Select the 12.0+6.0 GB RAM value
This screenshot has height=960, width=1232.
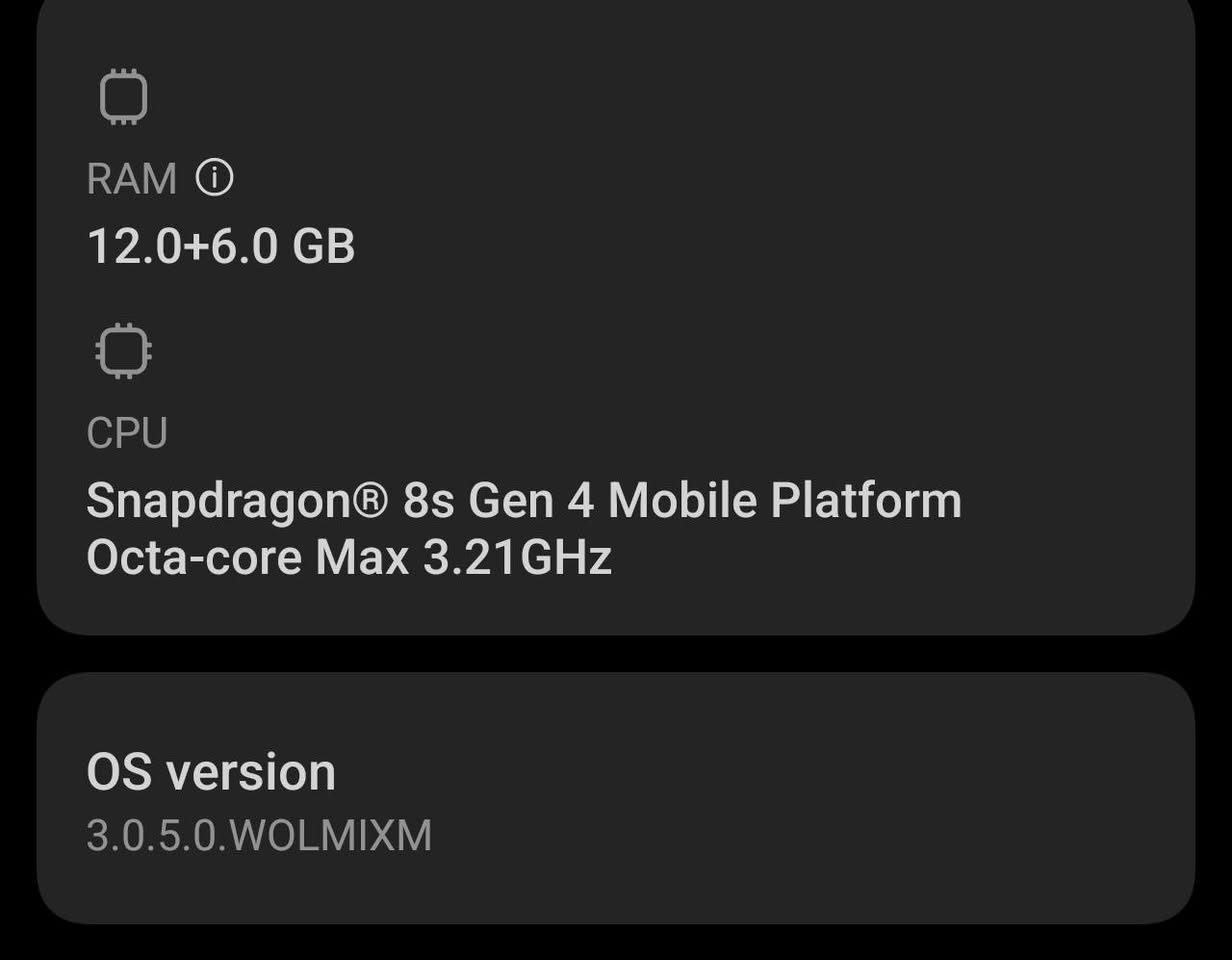pyautogui.click(x=221, y=246)
